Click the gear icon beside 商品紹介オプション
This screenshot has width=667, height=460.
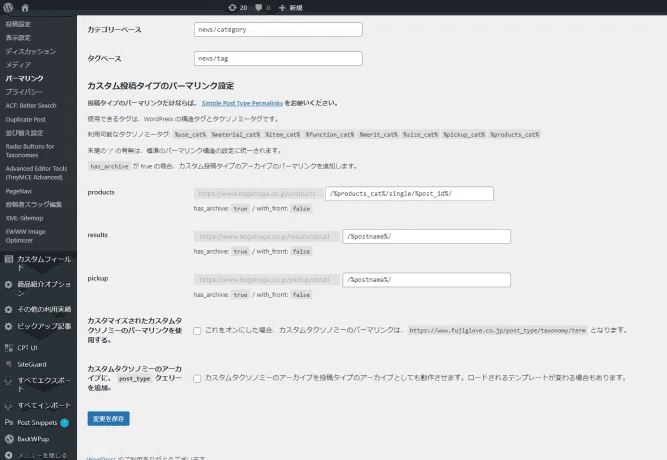pyautogui.click(x=9, y=284)
